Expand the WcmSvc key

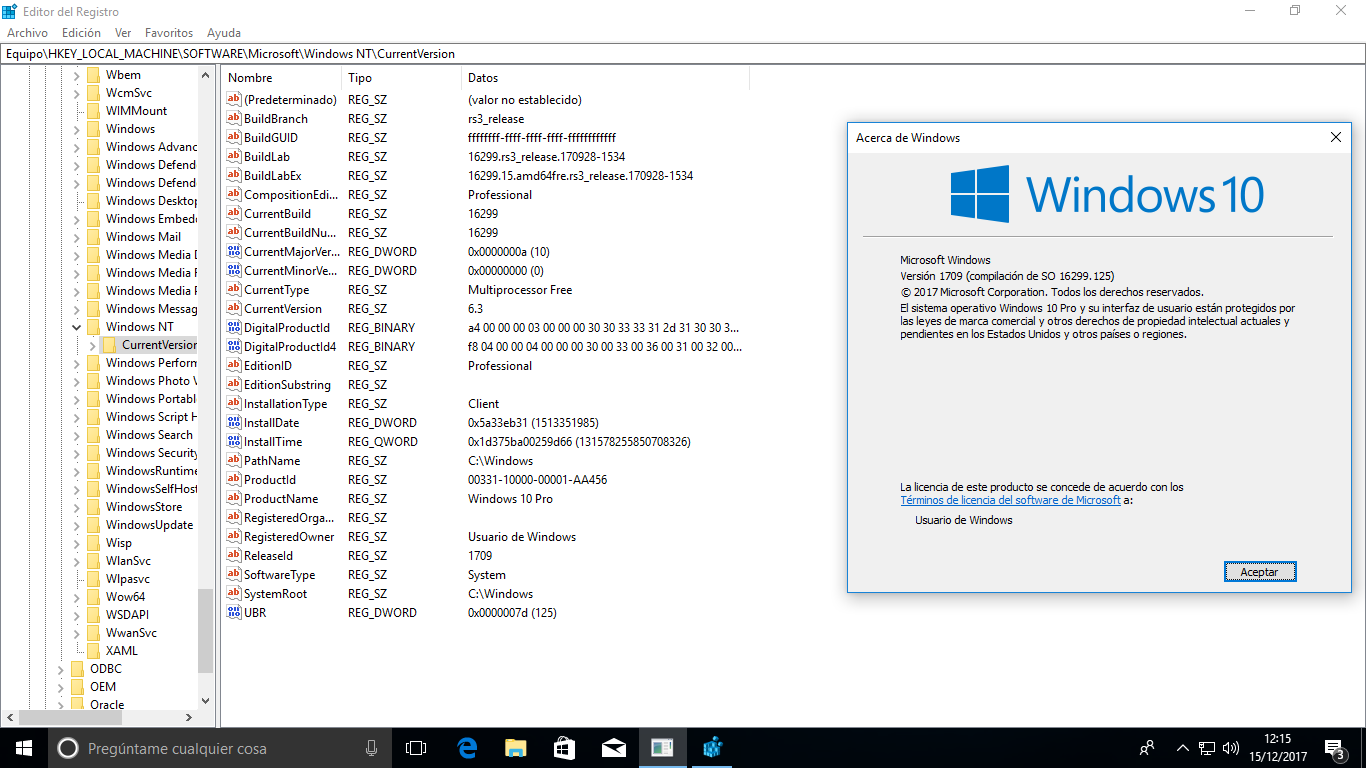pos(76,93)
